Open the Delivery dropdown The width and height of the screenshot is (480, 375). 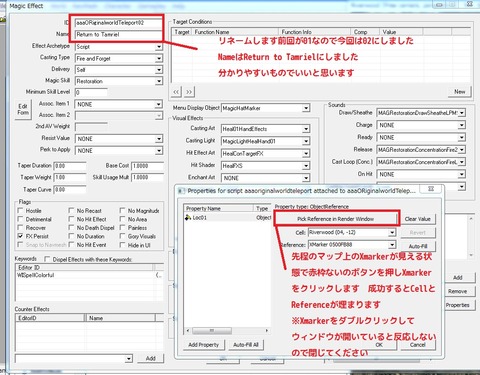(x=159, y=70)
